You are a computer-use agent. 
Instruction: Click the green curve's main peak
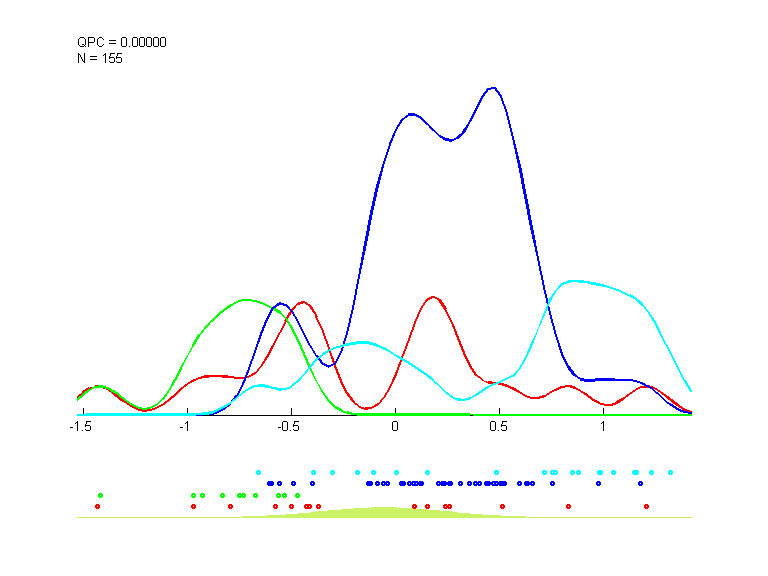[x=245, y=299]
